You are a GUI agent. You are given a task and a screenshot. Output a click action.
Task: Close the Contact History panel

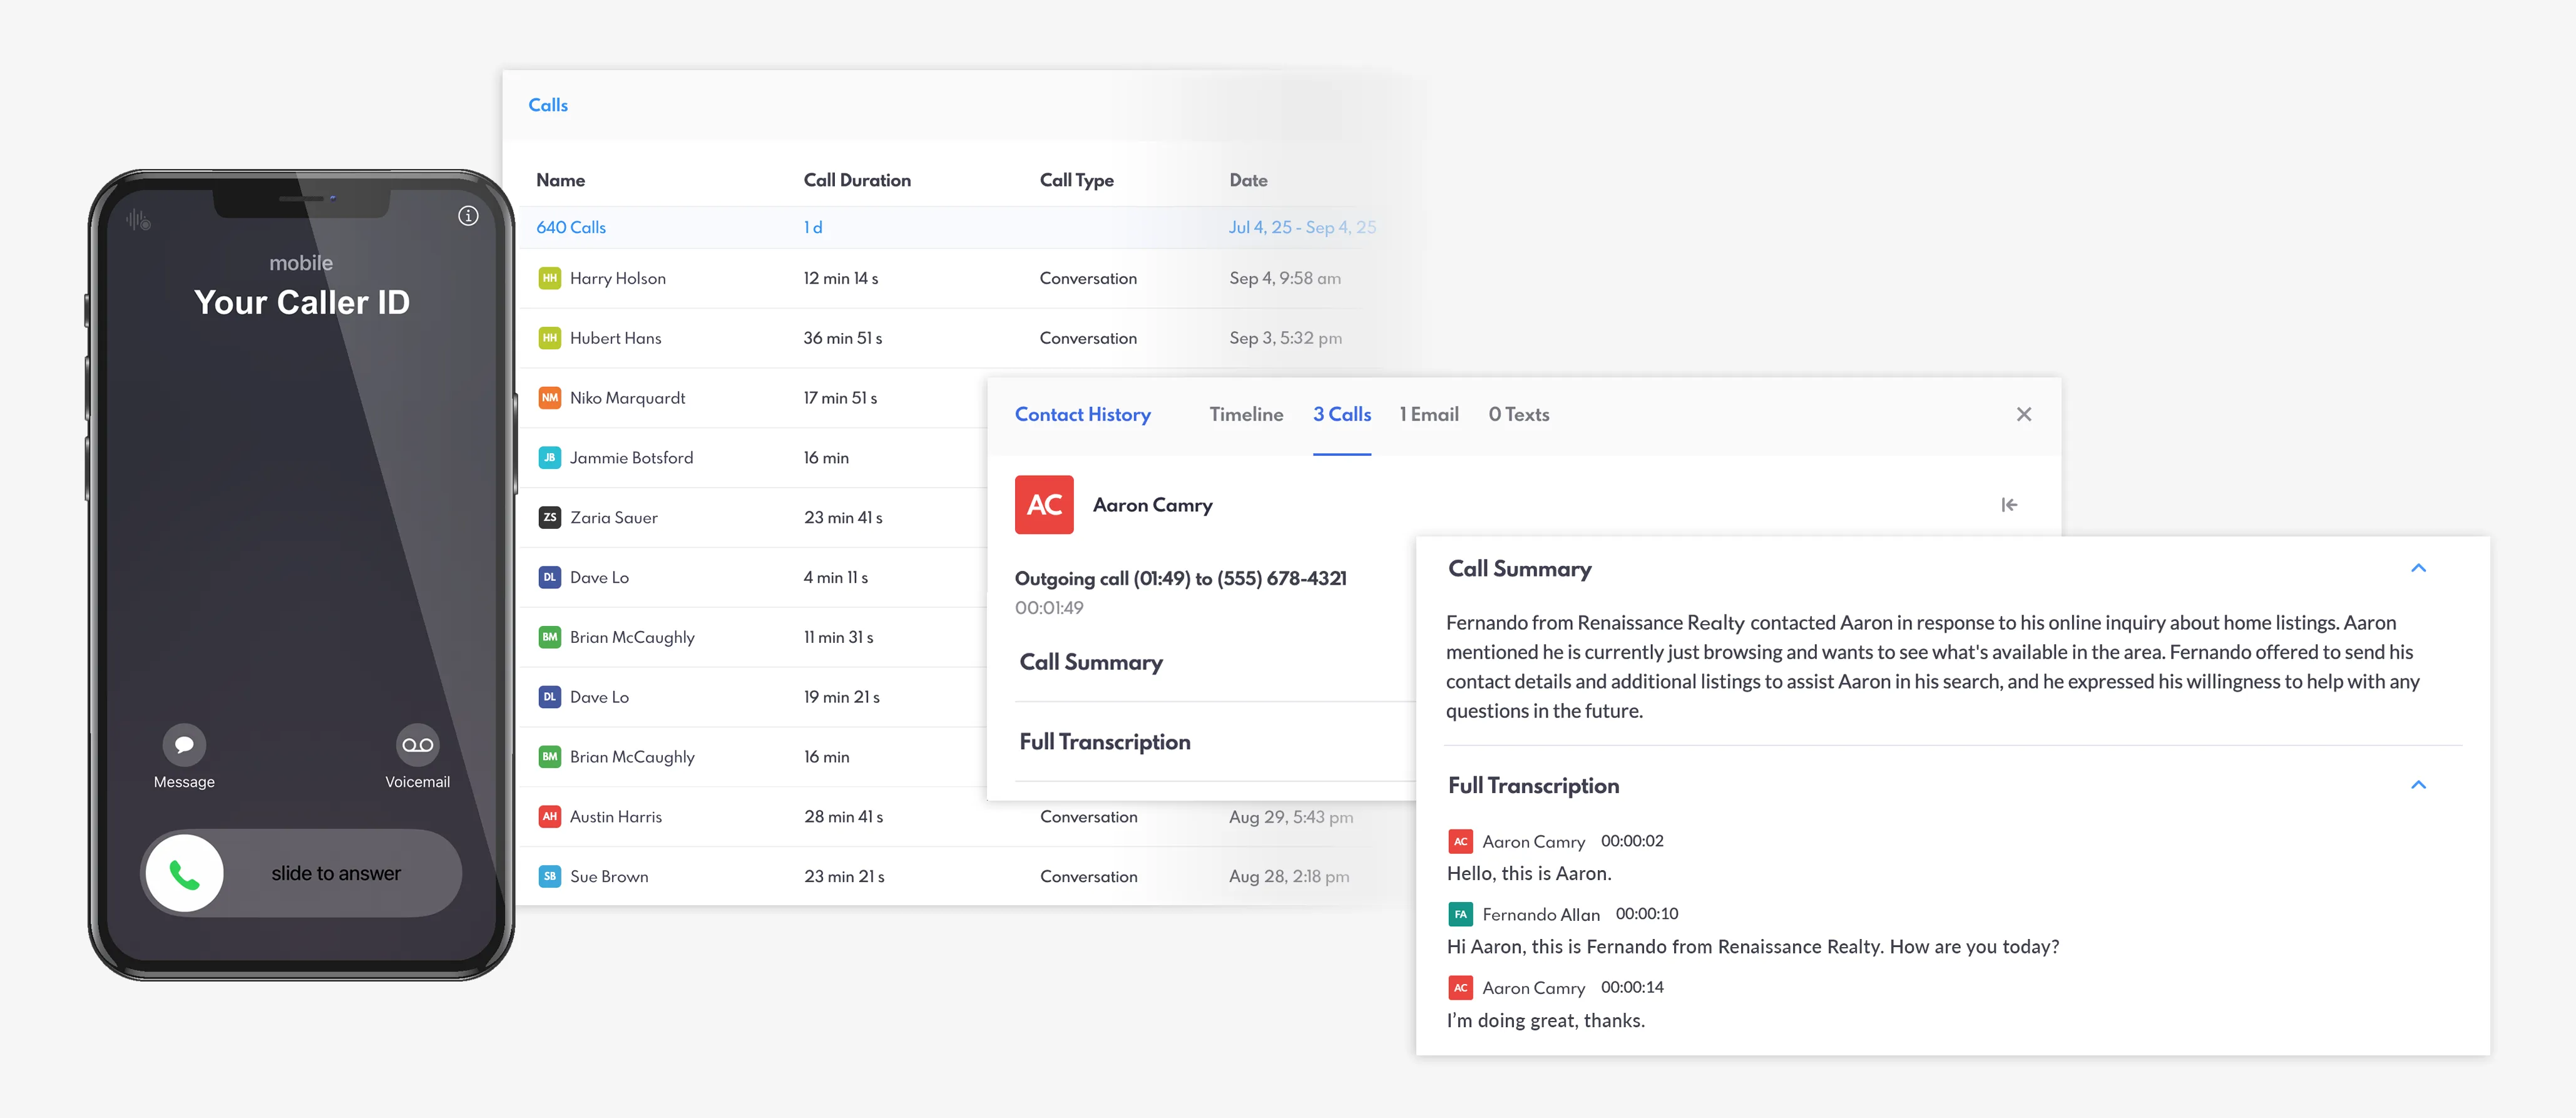(x=2023, y=414)
